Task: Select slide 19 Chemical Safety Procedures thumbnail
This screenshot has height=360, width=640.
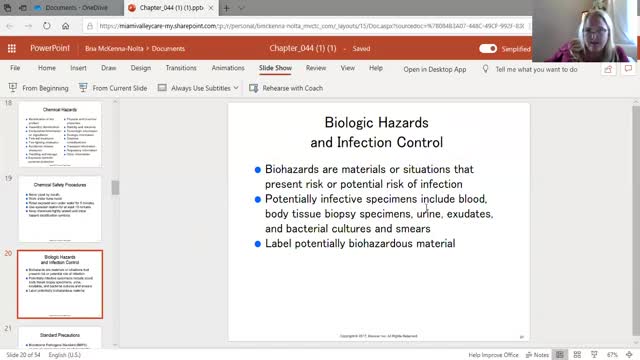Action: click(60, 209)
